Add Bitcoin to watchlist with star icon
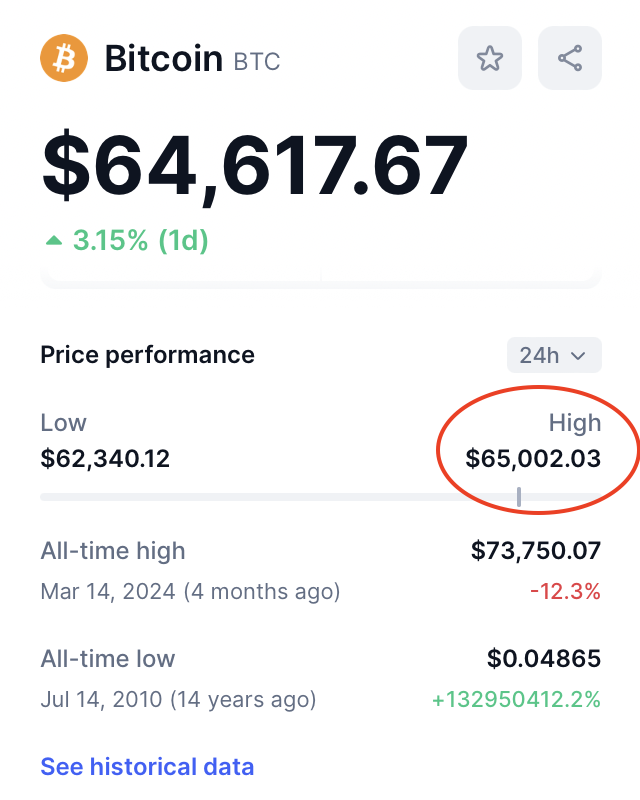 [489, 59]
